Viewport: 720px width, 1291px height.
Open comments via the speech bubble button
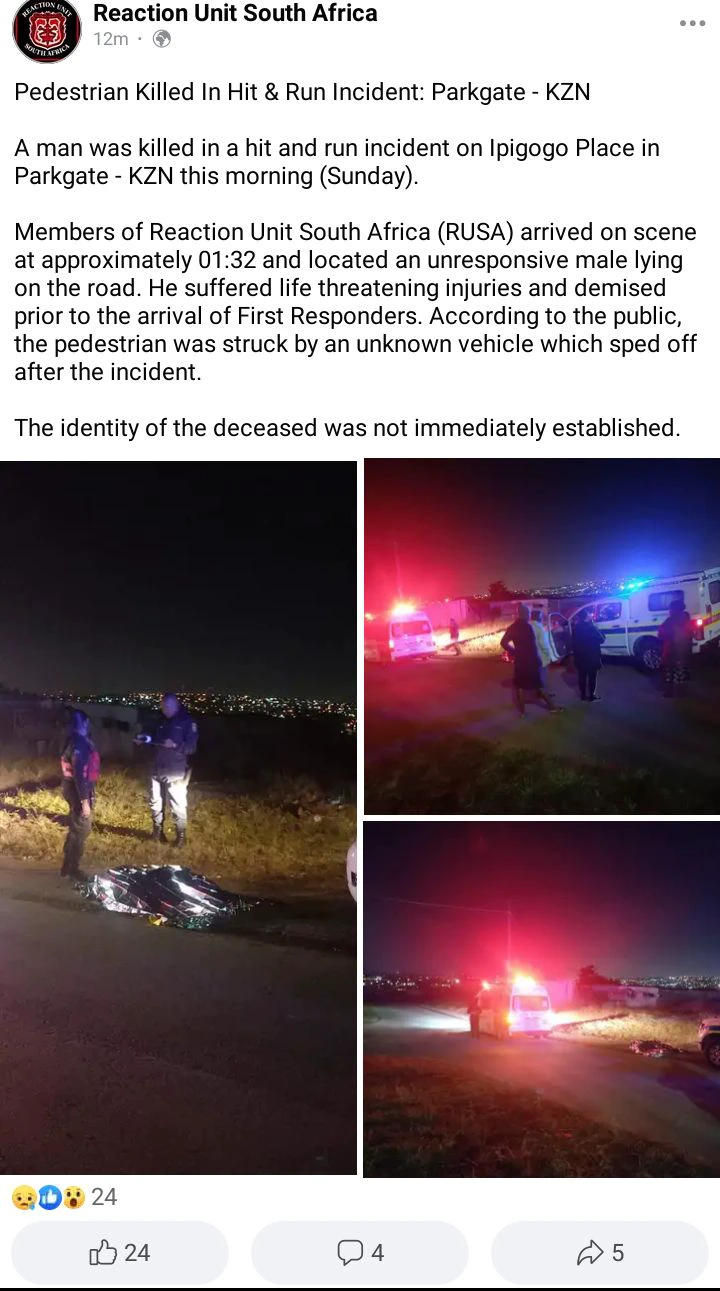(360, 1252)
